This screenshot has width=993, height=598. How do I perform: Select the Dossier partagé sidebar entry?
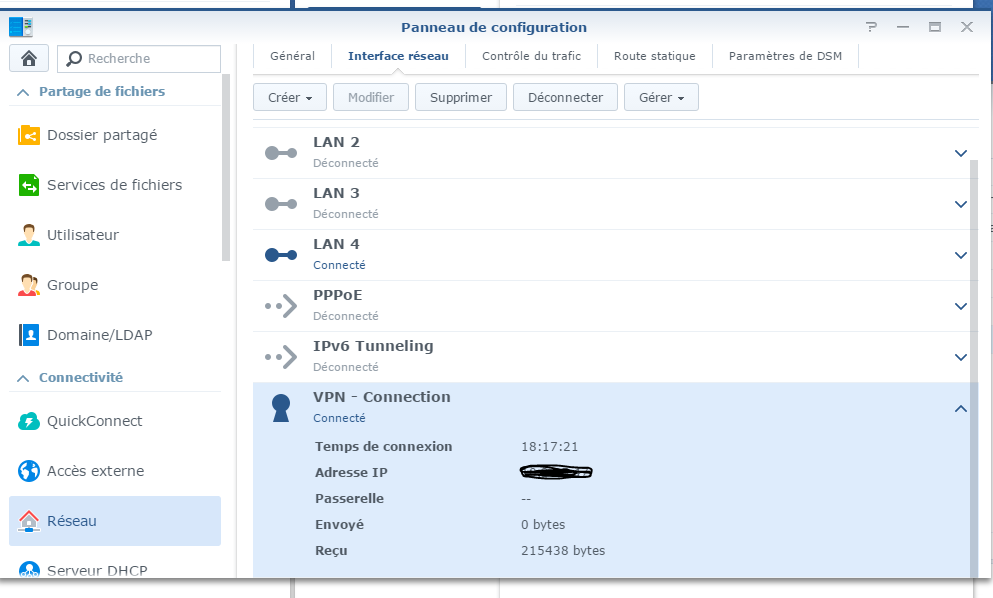coord(115,135)
